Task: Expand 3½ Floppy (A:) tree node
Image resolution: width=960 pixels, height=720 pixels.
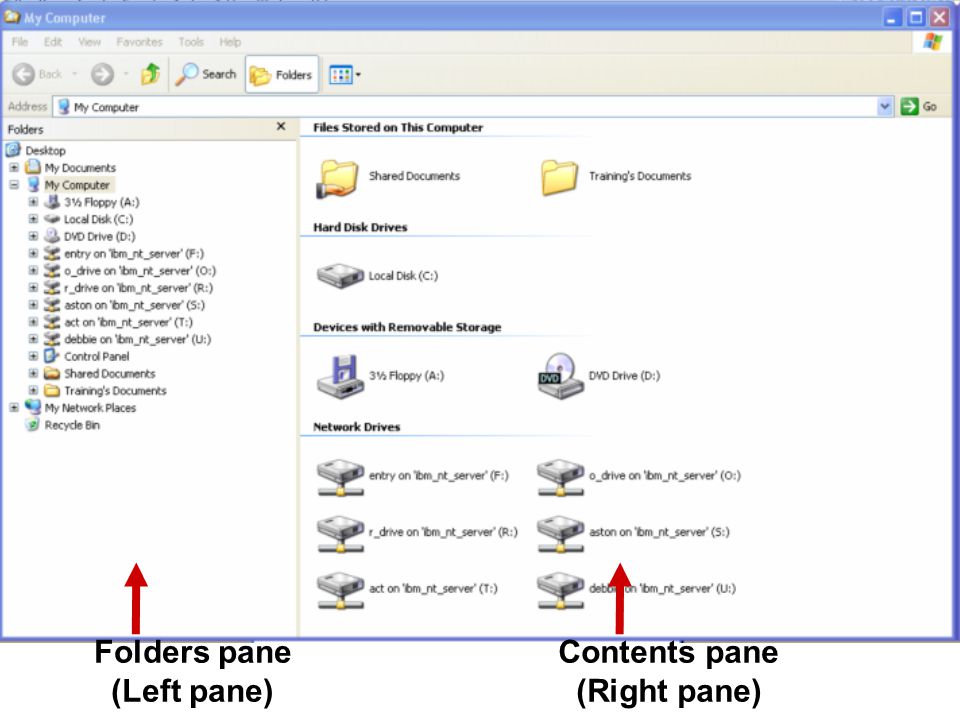Action: (x=34, y=201)
